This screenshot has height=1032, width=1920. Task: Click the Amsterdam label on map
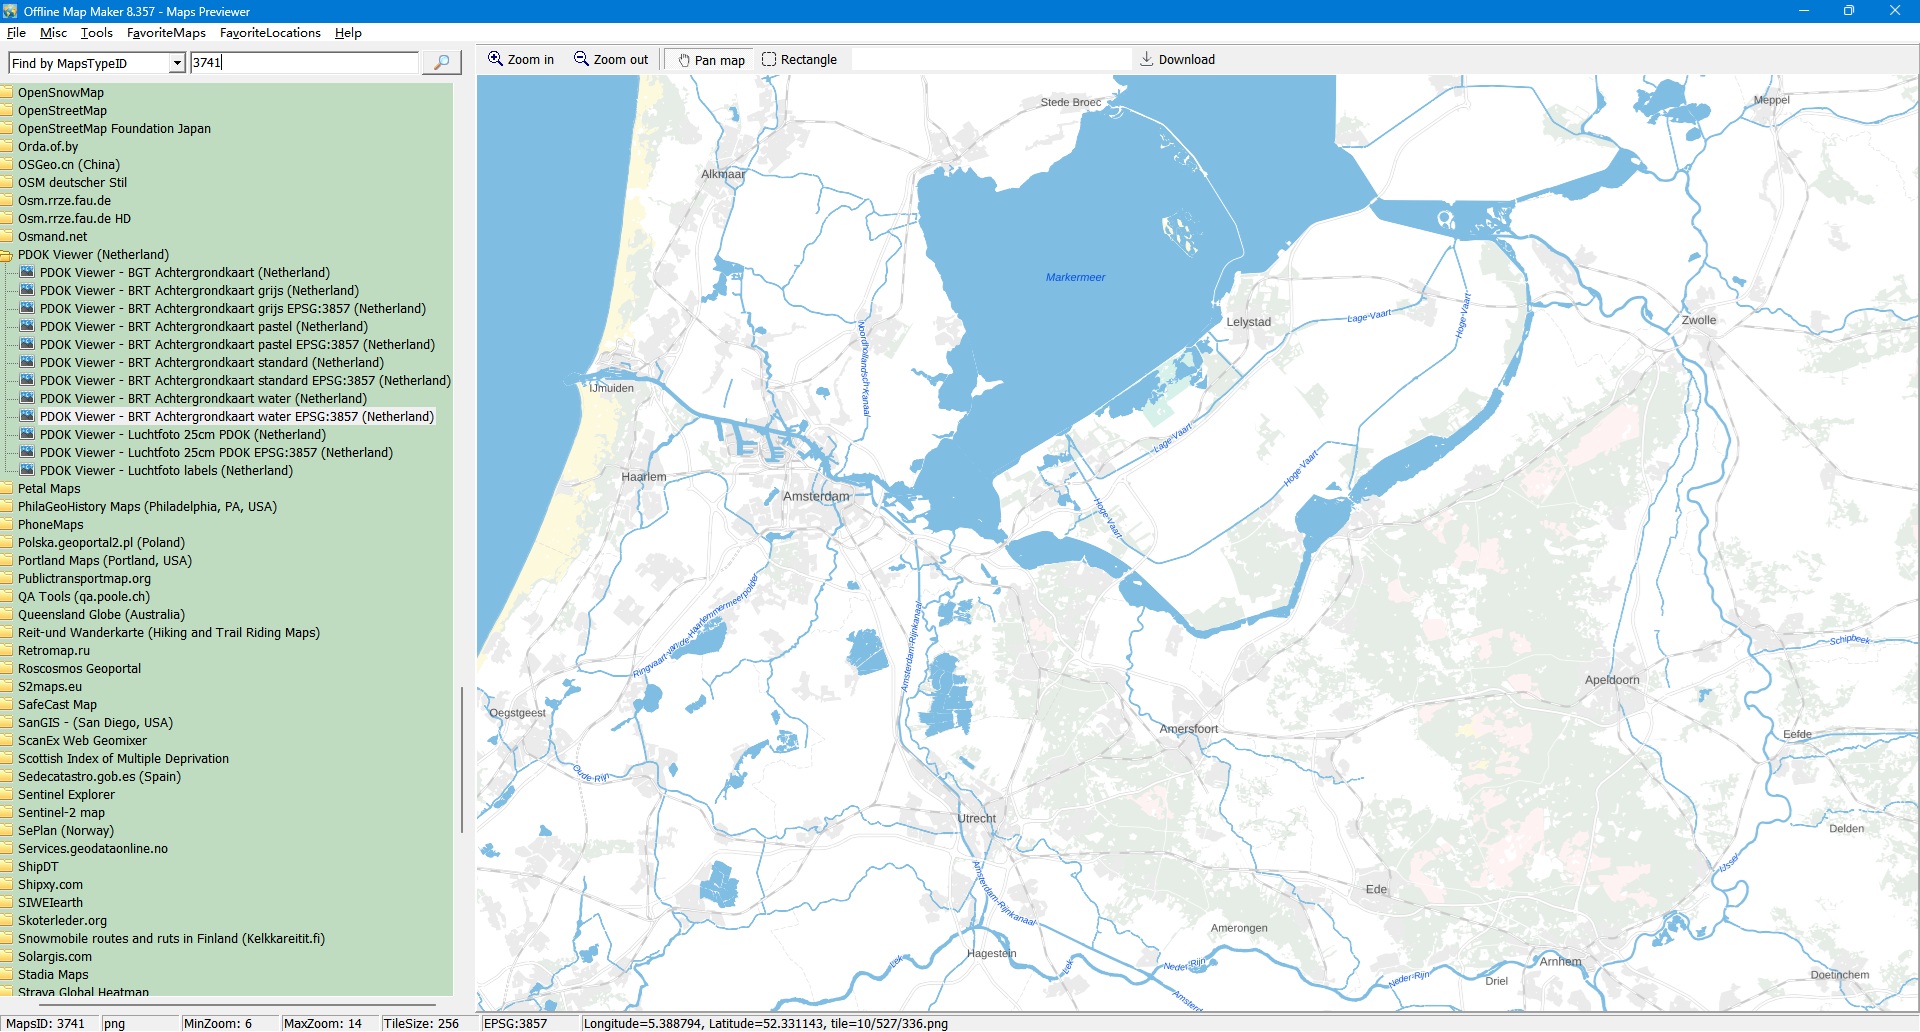pyautogui.click(x=816, y=497)
